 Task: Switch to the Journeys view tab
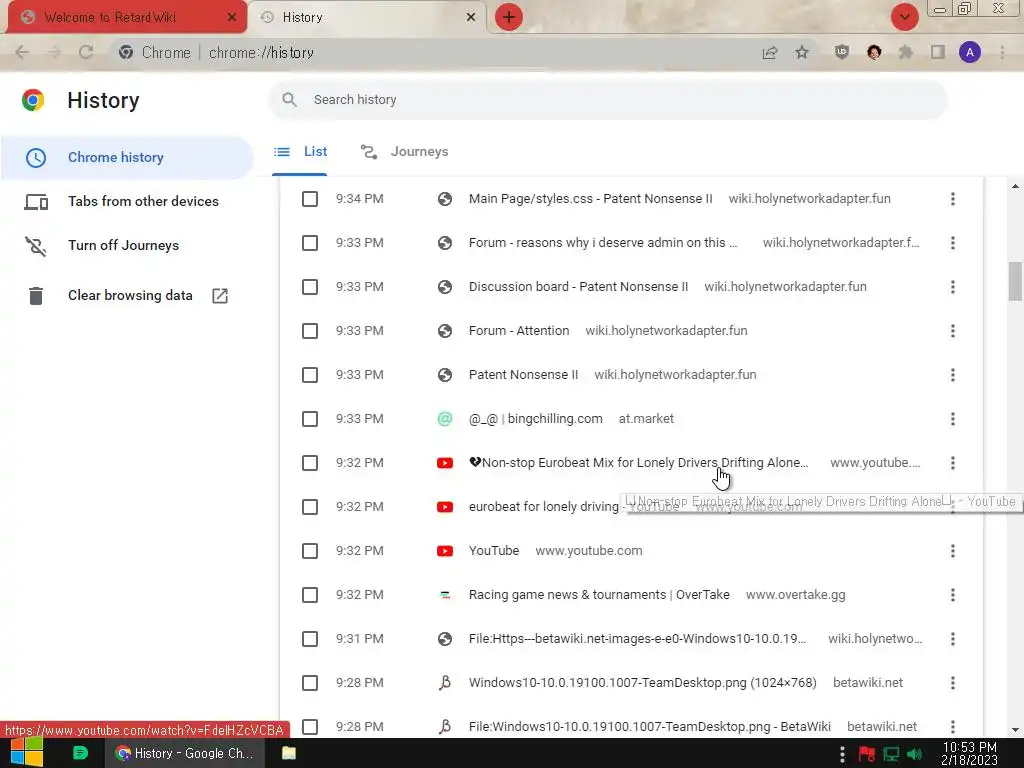coord(405,152)
